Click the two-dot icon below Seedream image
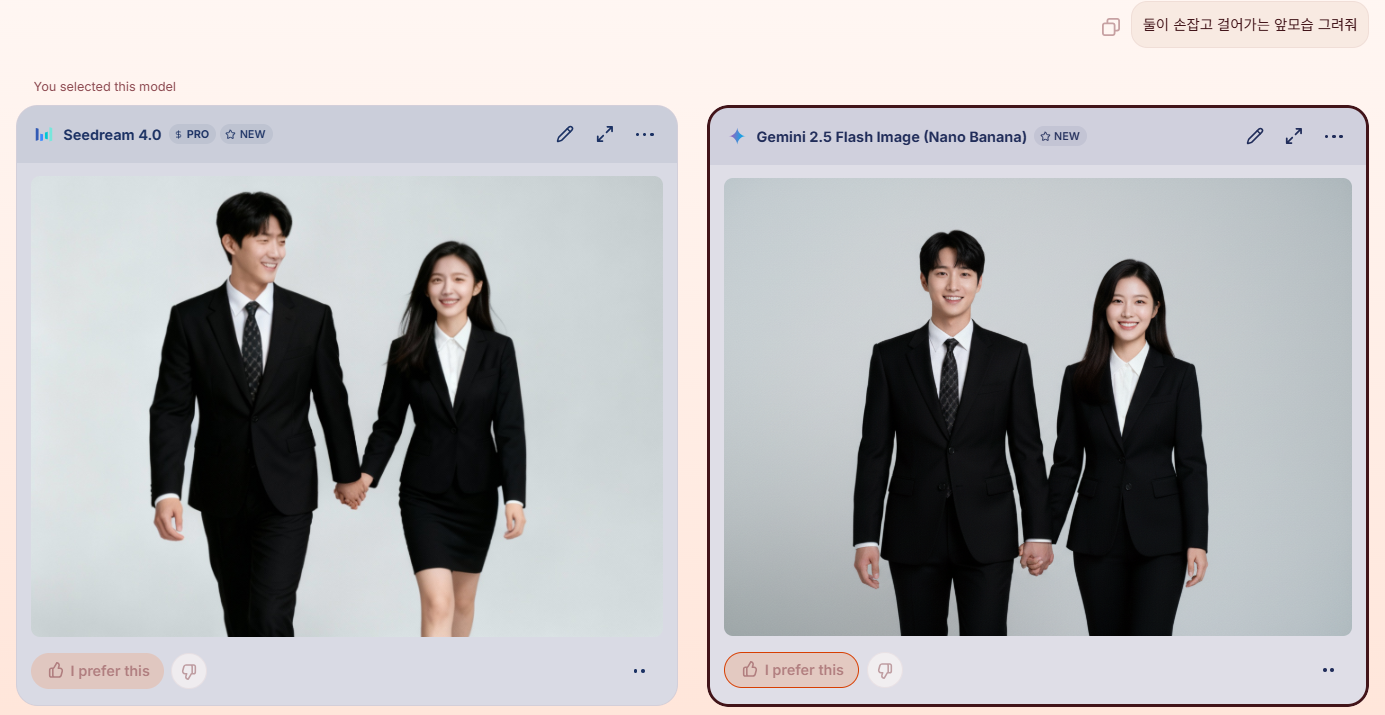Screen dimensions: 1385x715 pyautogui.click(x=640, y=671)
